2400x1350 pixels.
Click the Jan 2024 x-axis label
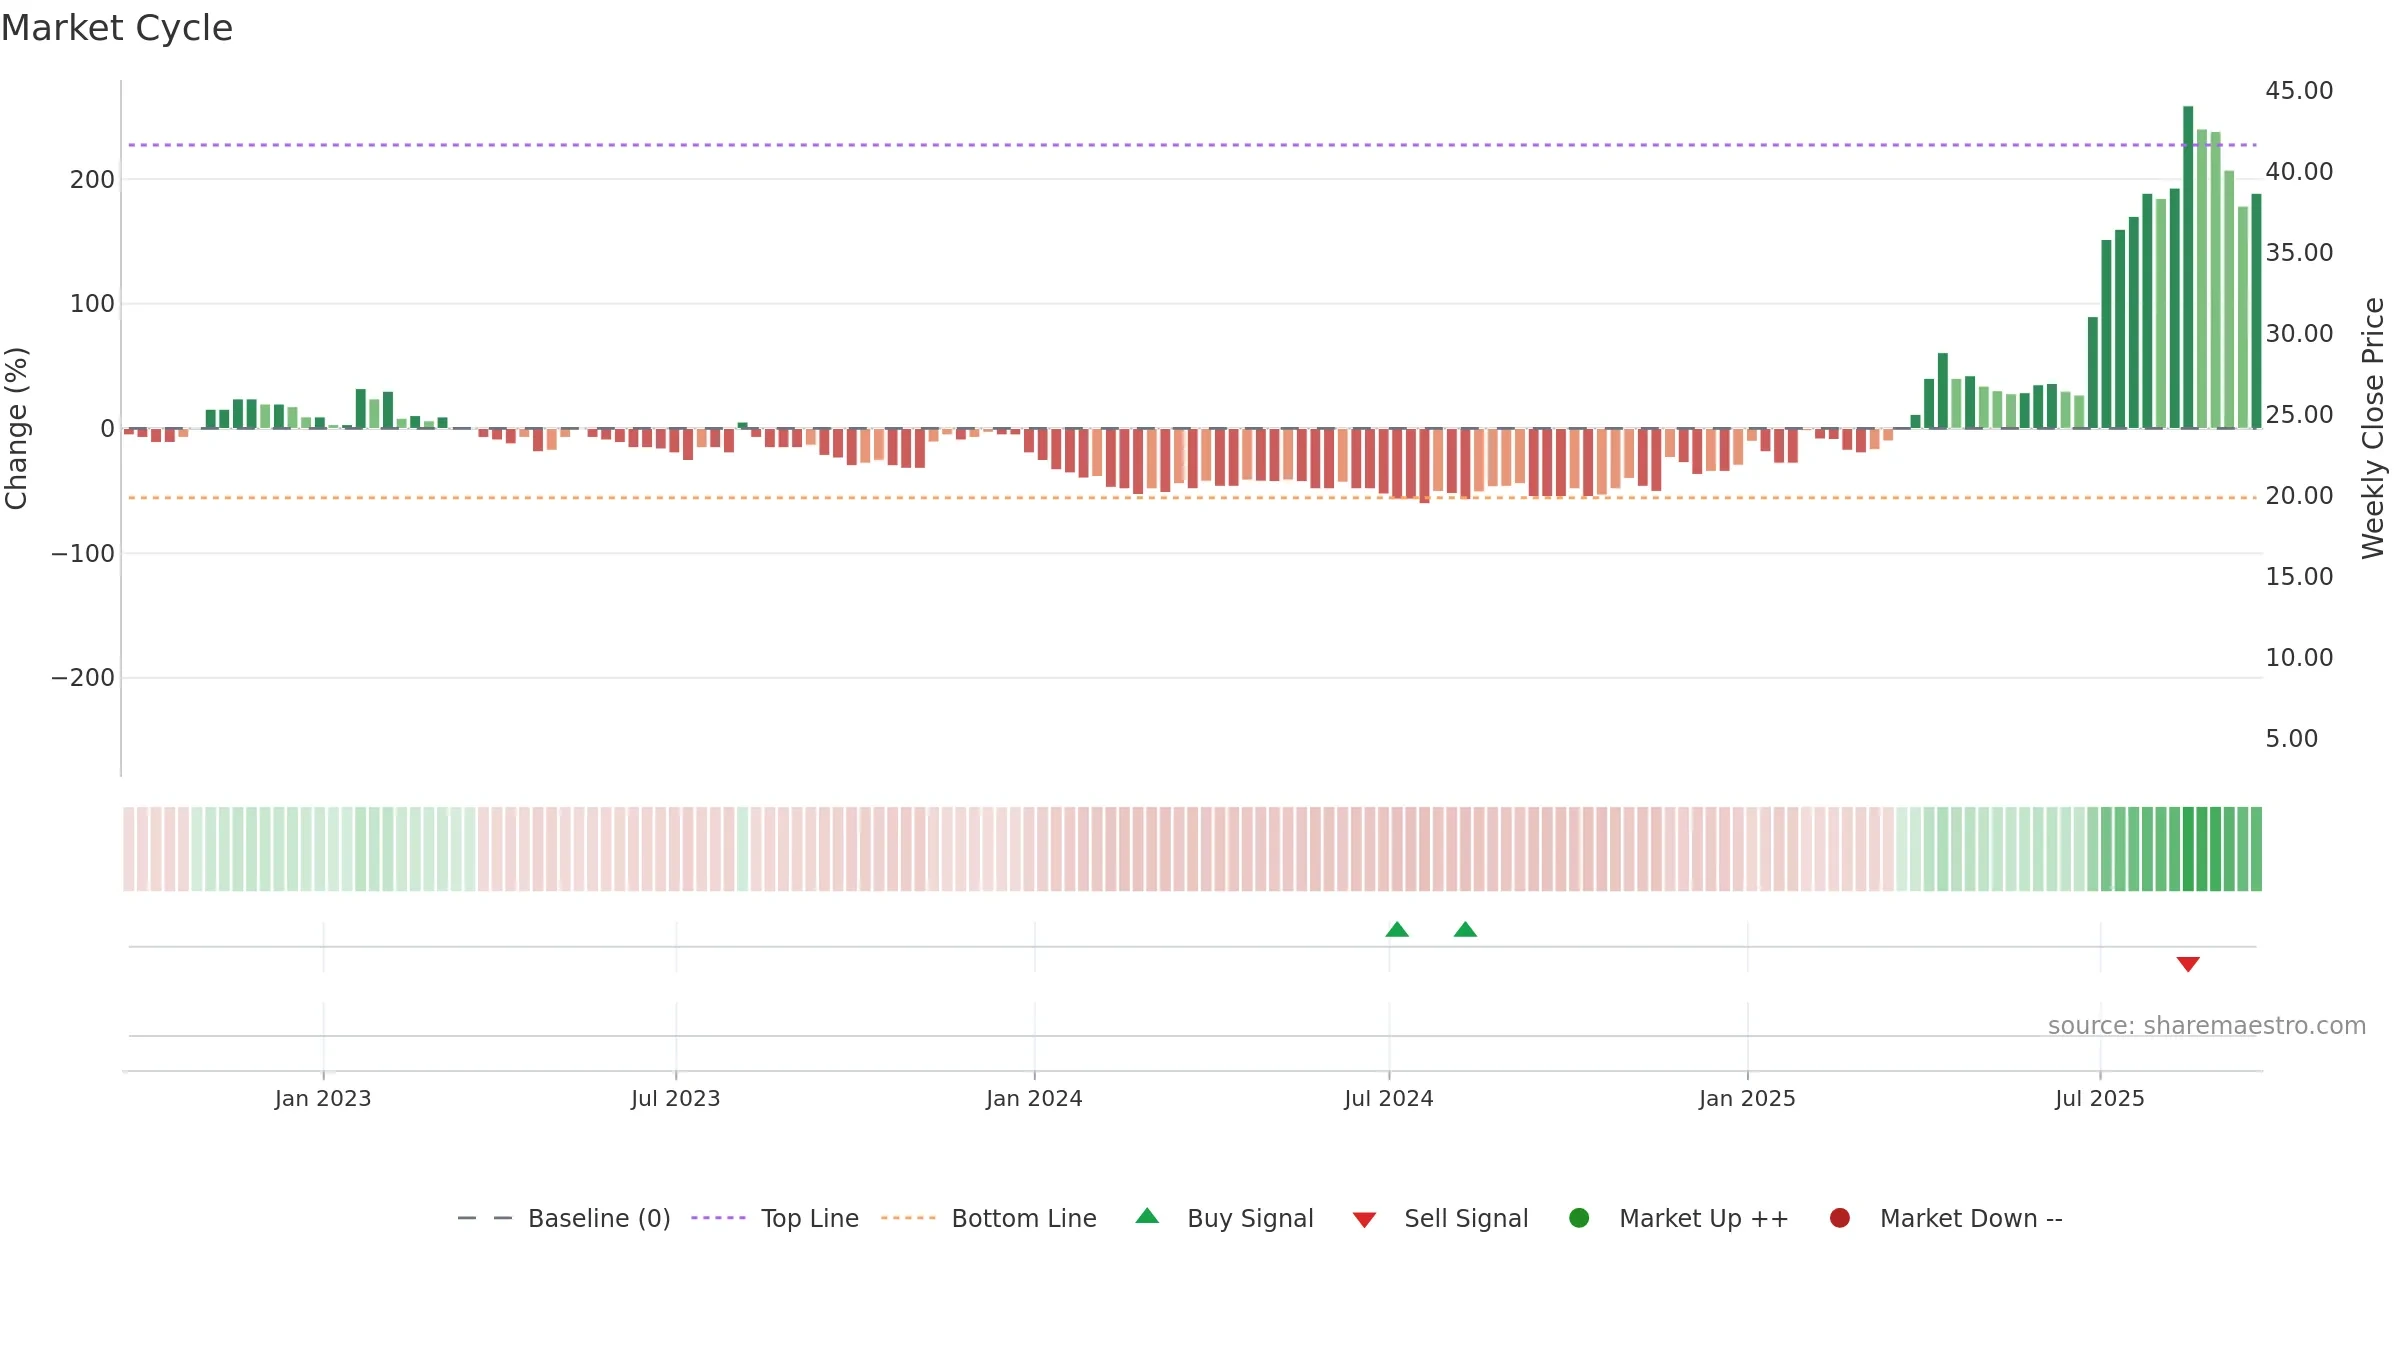tap(1034, 1099)
